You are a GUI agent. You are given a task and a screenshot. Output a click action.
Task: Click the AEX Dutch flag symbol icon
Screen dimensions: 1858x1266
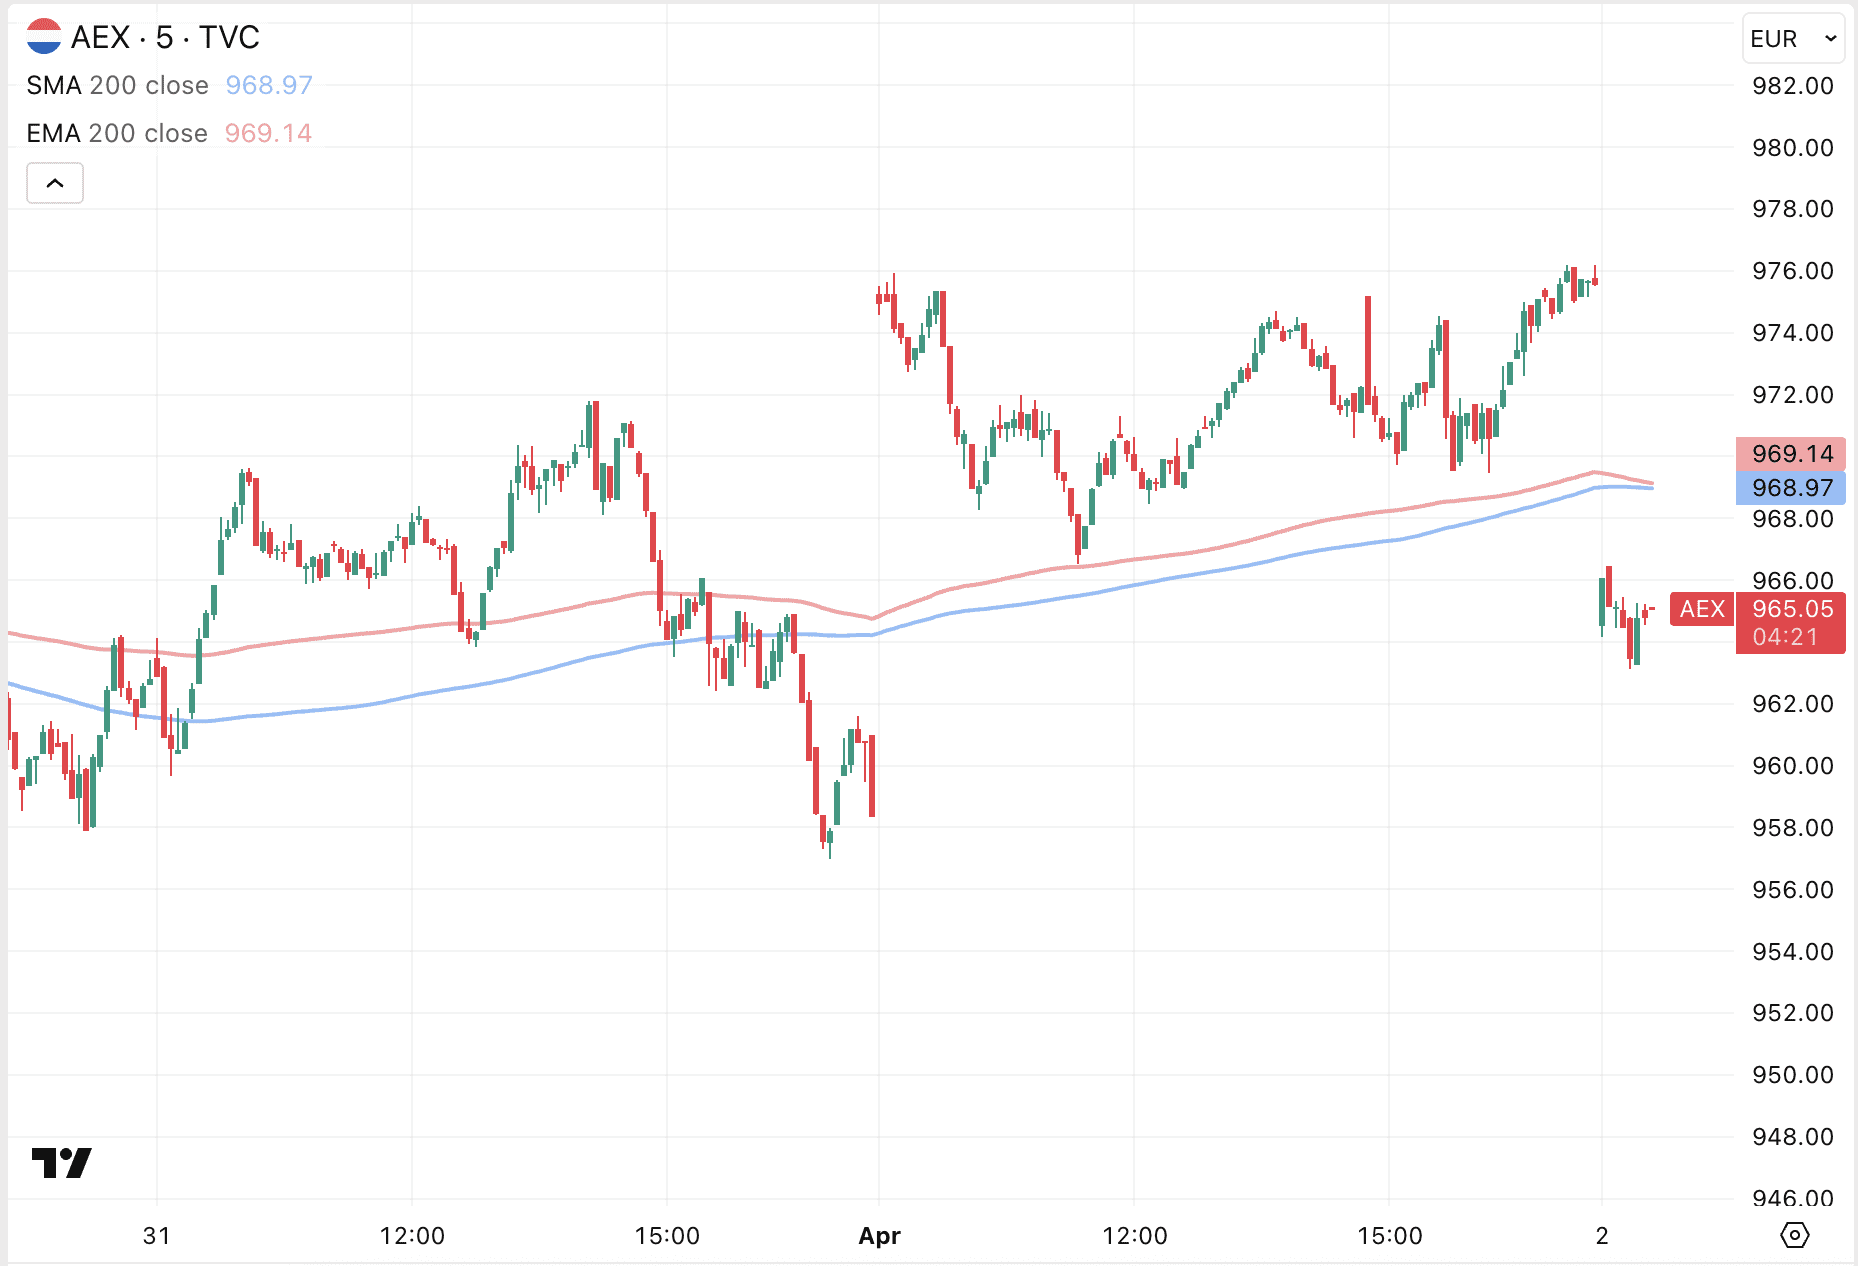pyautogui.click(x=44, y=37)
